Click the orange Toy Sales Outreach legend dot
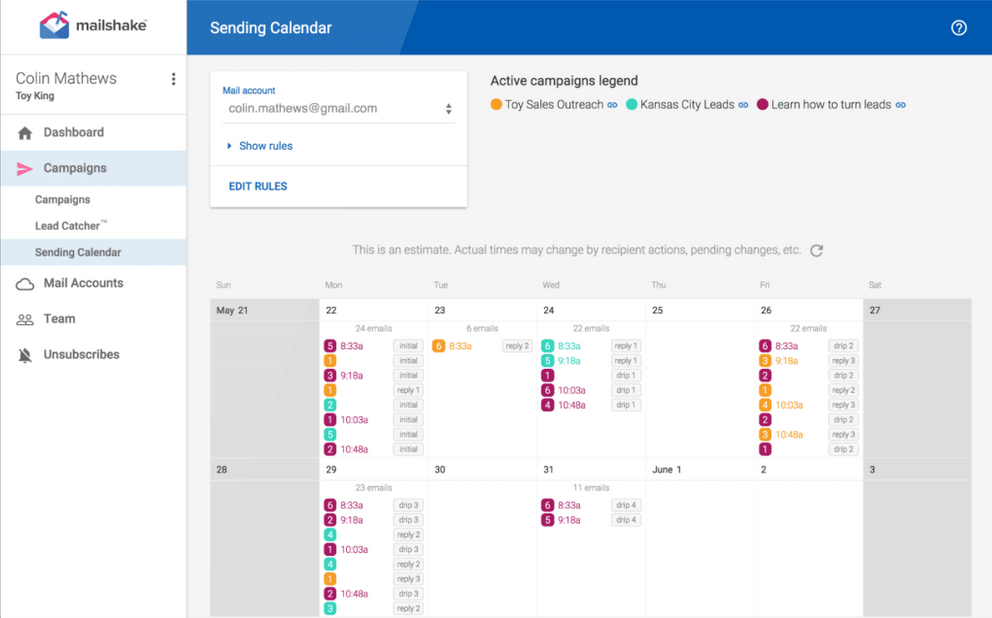The width and height of the screenshot is (992, 618). (496, 104)
